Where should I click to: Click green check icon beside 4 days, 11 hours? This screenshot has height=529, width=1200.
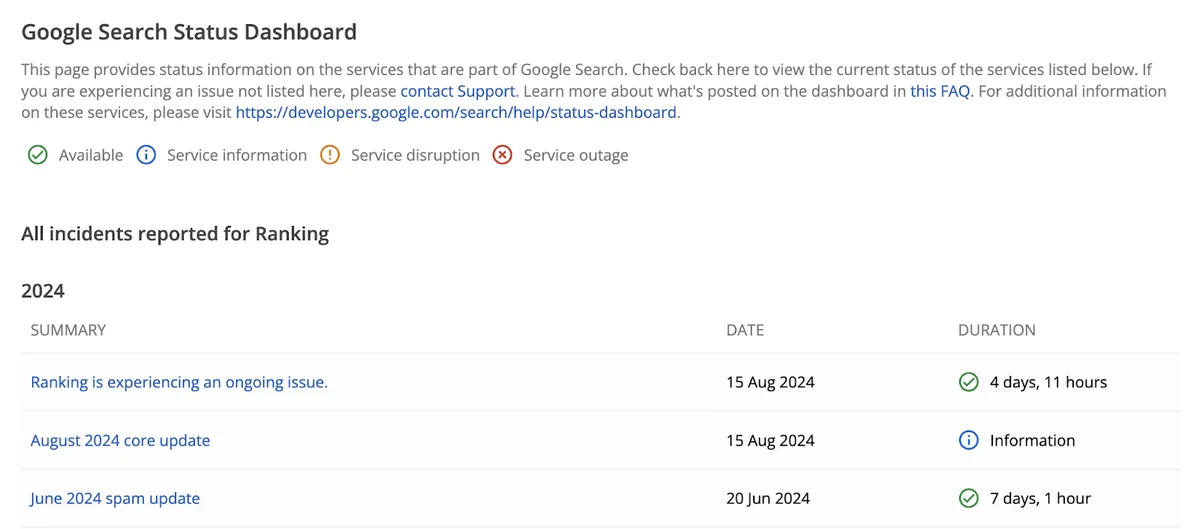(968, 382)
